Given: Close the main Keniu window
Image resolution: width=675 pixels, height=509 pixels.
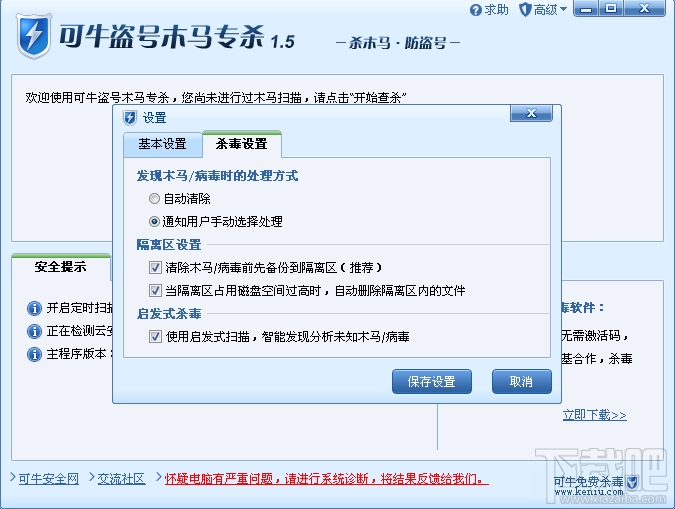Looking at the screenshot, I should click(644, 8).
